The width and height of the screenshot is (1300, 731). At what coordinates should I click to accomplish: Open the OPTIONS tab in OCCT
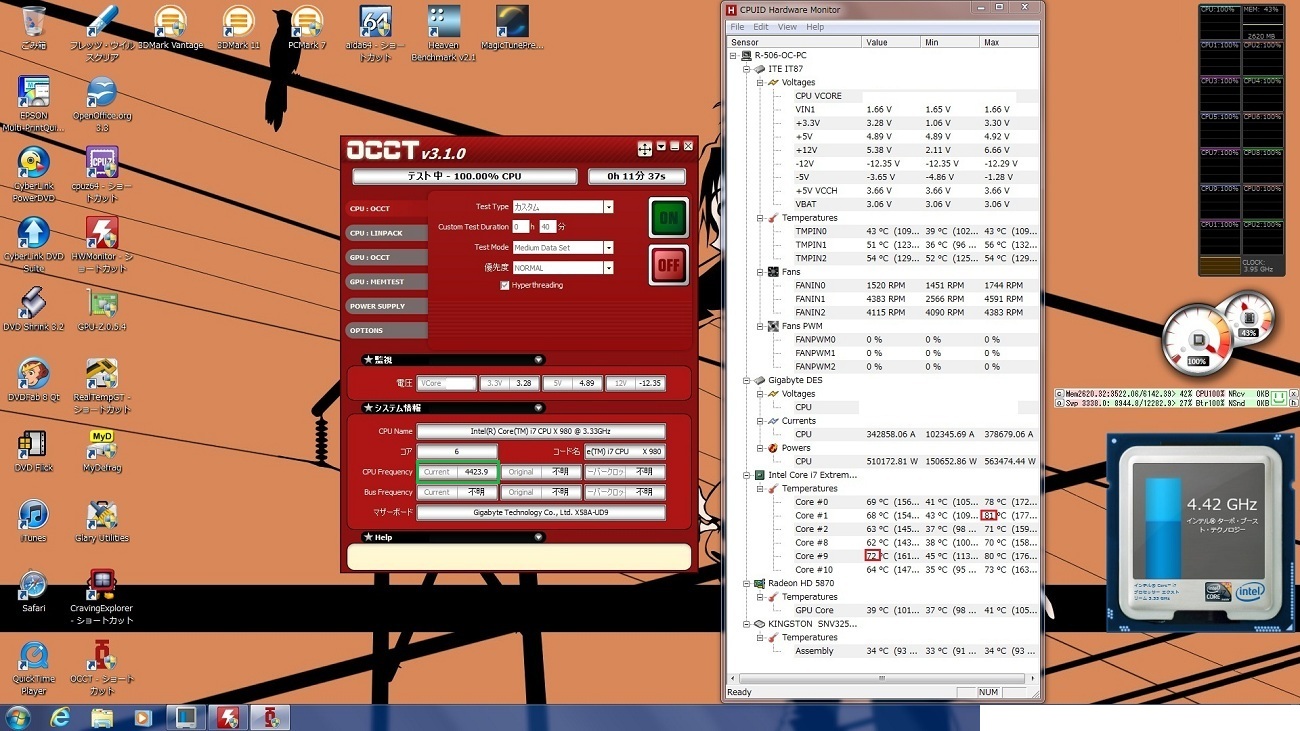click(x=386, y=330)
